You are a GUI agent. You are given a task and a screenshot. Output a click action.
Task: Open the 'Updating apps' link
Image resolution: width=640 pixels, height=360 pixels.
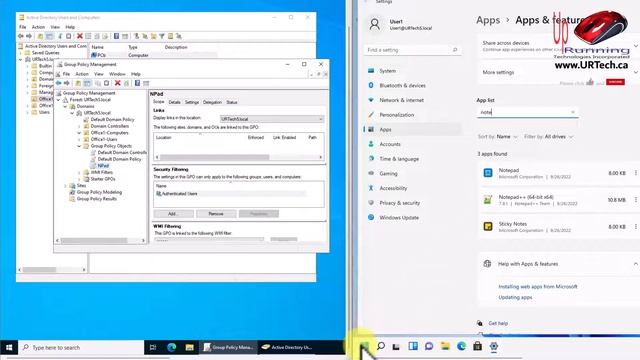[515, 298]
